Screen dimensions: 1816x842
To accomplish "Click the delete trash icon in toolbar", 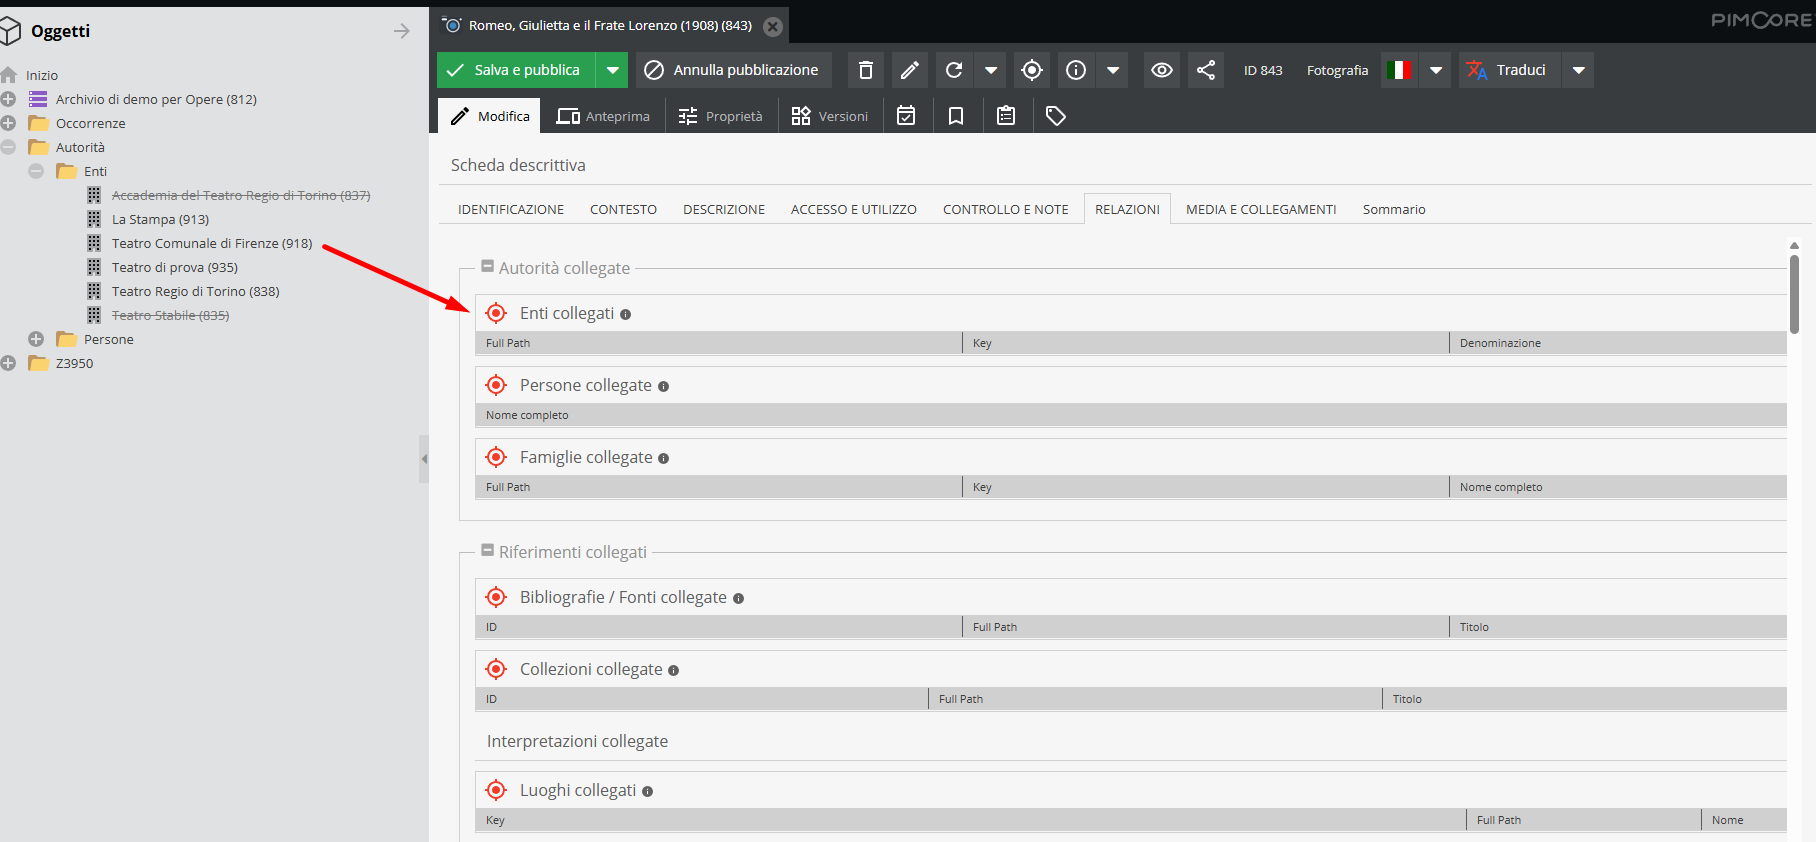I will (x=866, y=70).
